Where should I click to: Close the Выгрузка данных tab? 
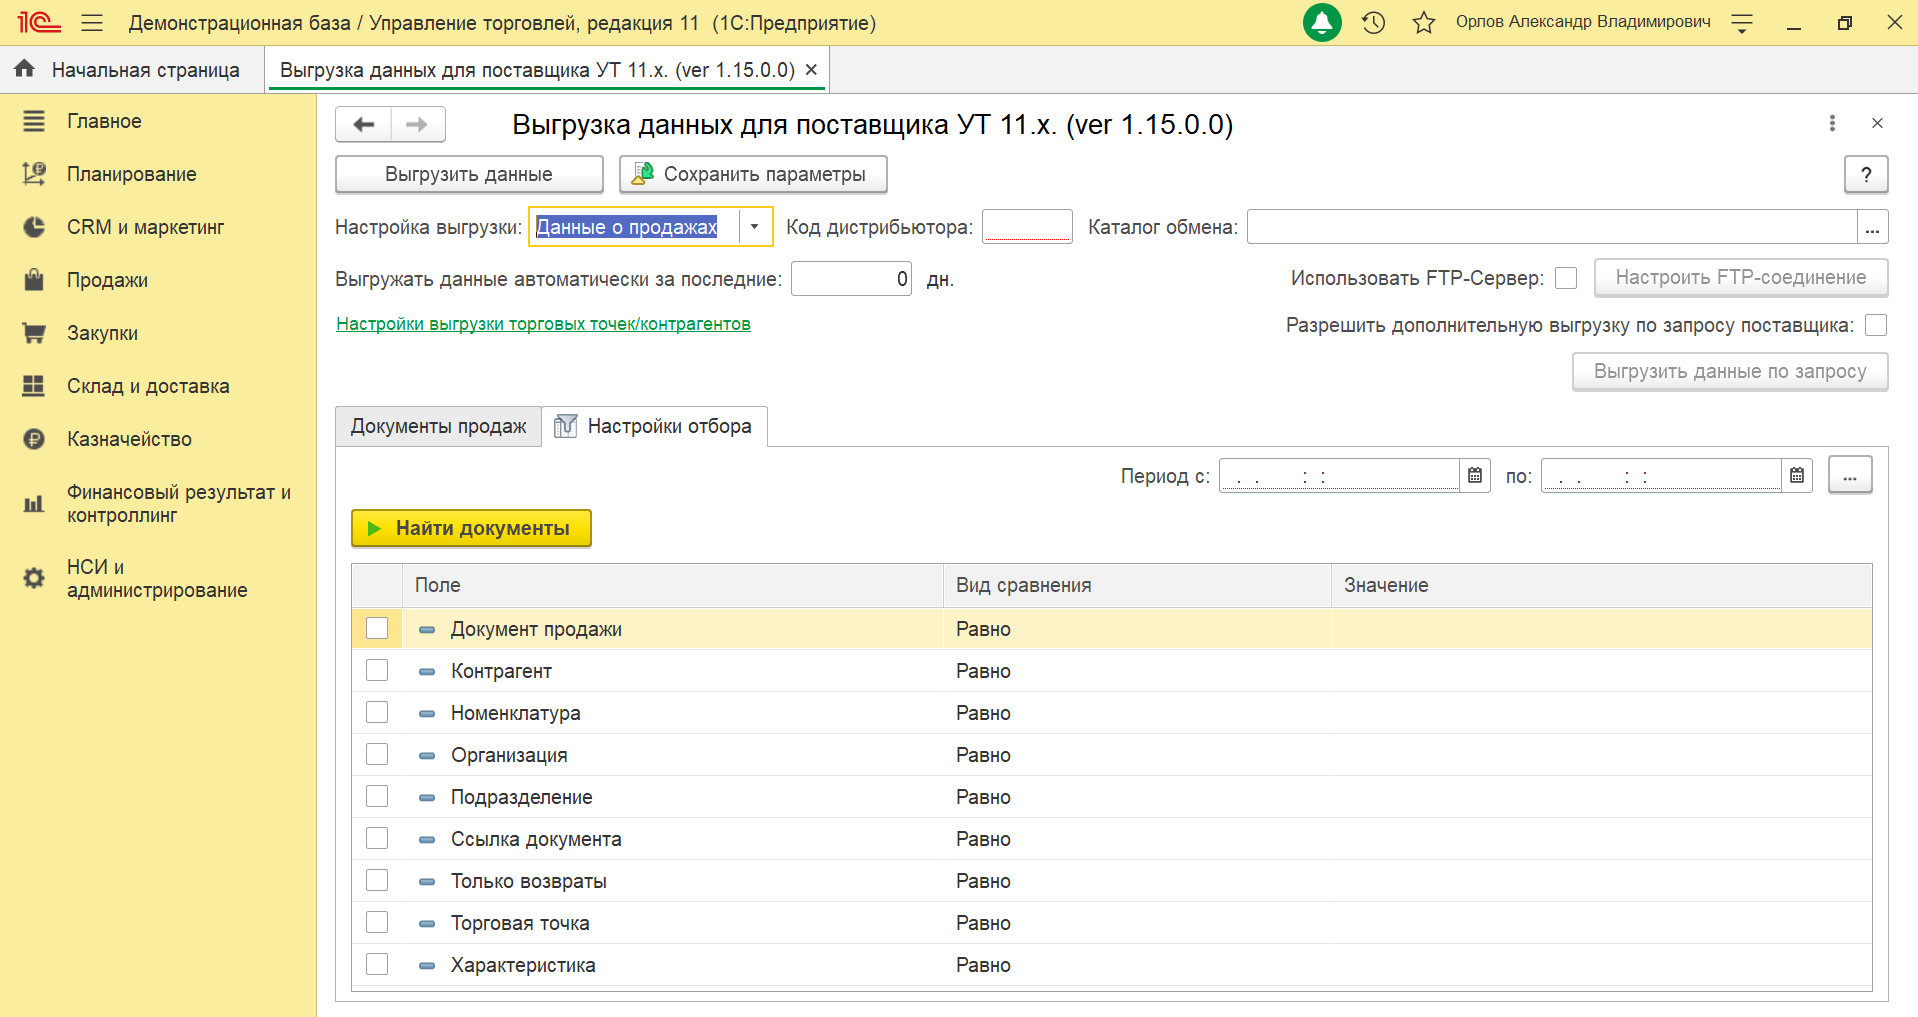[x=811, y=70]
